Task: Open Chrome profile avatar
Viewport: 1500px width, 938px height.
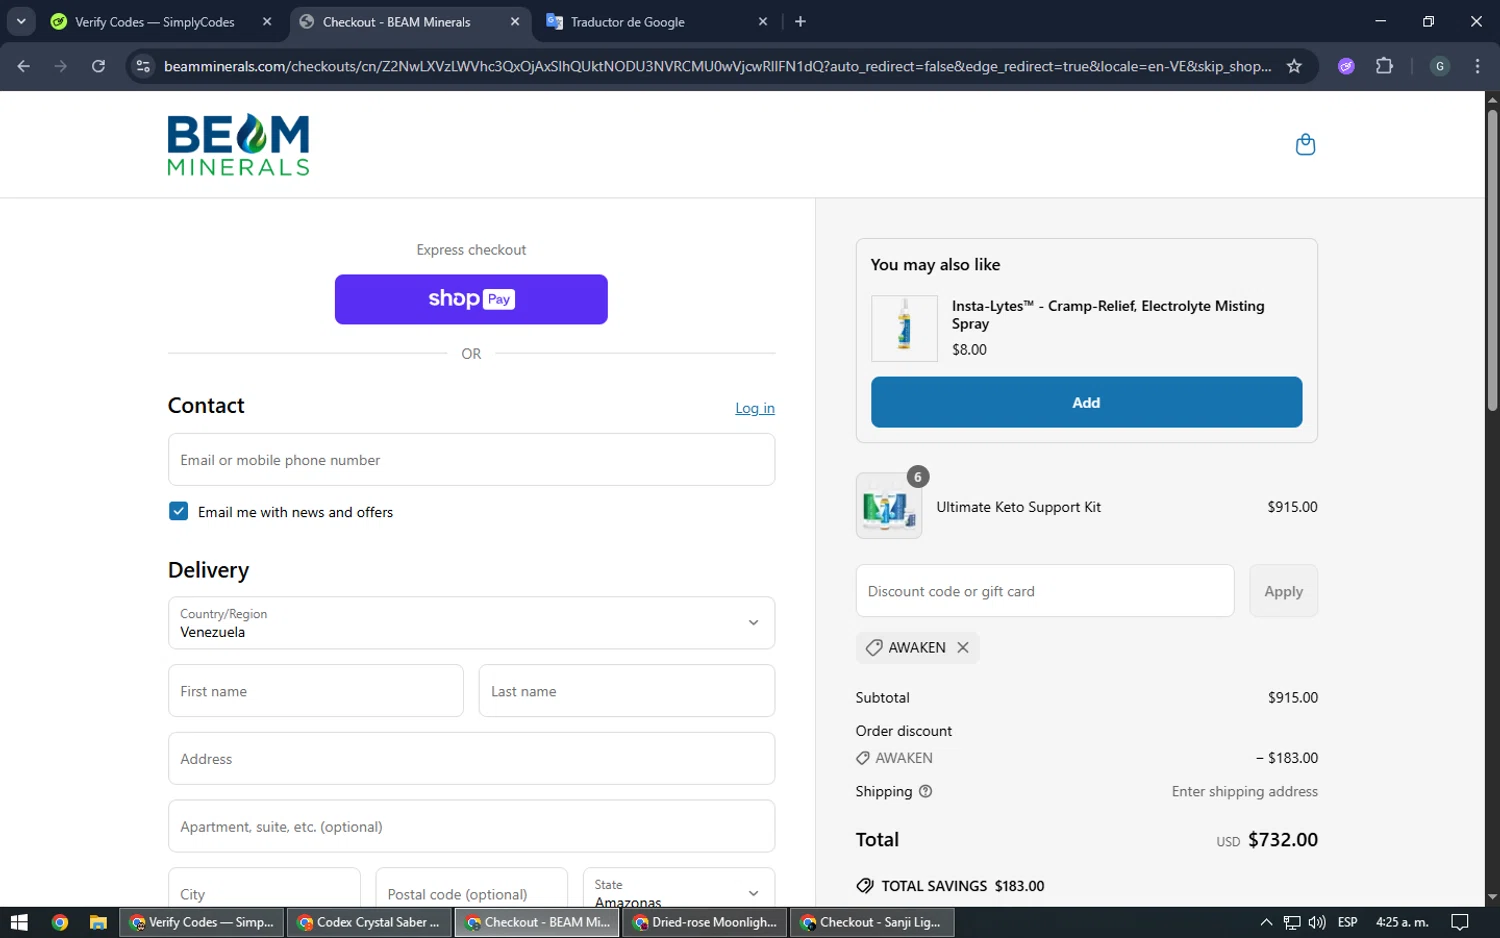Action: (1440, 66)
